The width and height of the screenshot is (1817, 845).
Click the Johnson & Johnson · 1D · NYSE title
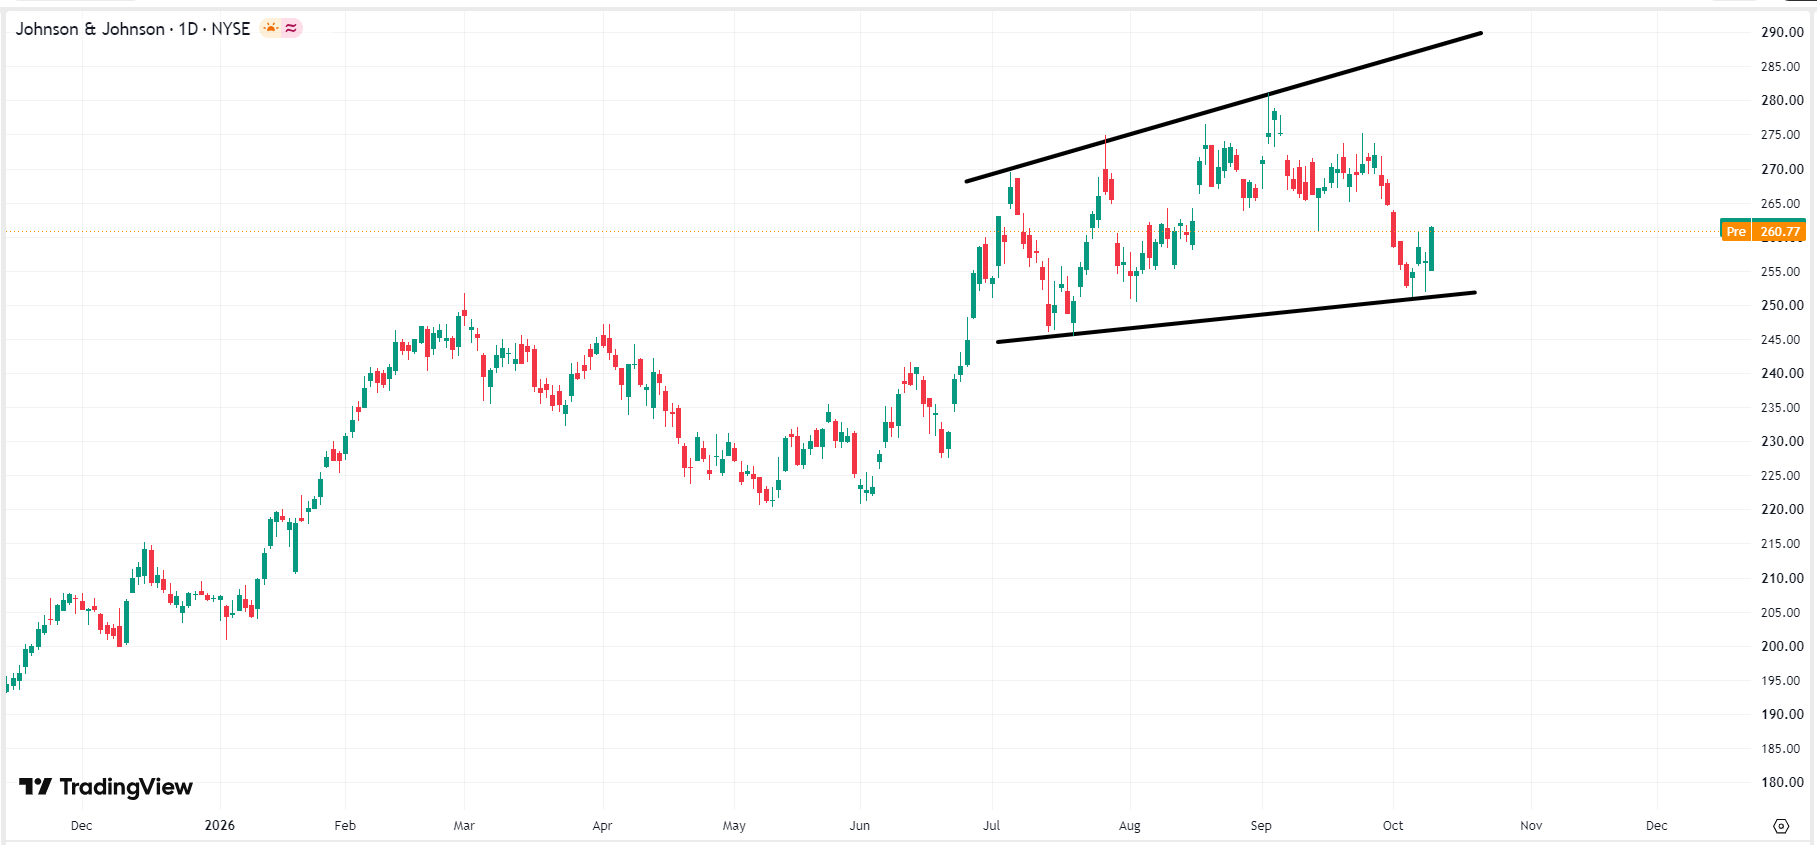tap(133, 29)
